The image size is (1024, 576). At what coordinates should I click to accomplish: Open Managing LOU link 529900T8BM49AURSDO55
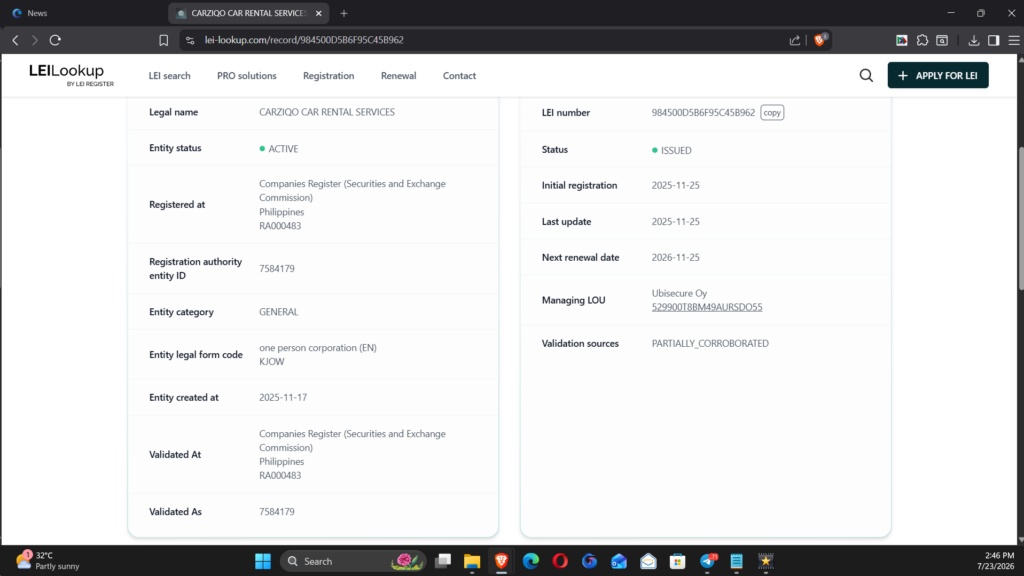pos(707,307)
